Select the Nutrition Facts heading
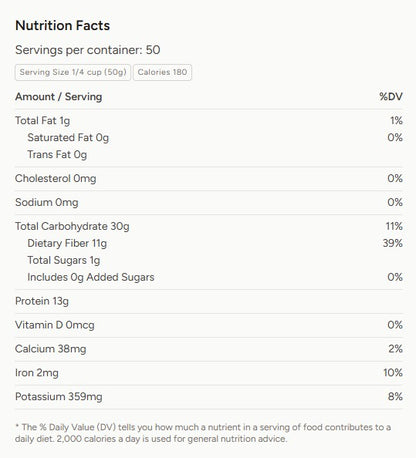 [63, 26]
